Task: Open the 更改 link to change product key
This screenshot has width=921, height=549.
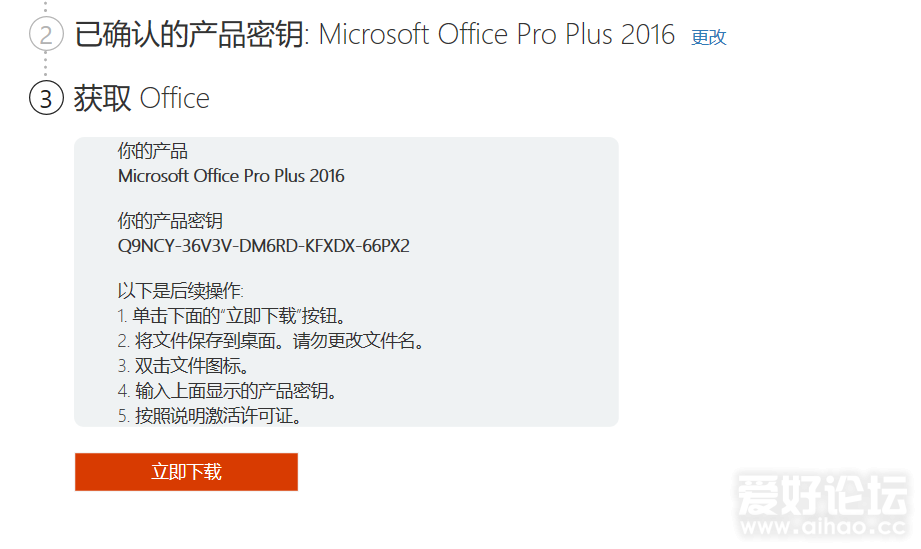Action: click(708, 38)
